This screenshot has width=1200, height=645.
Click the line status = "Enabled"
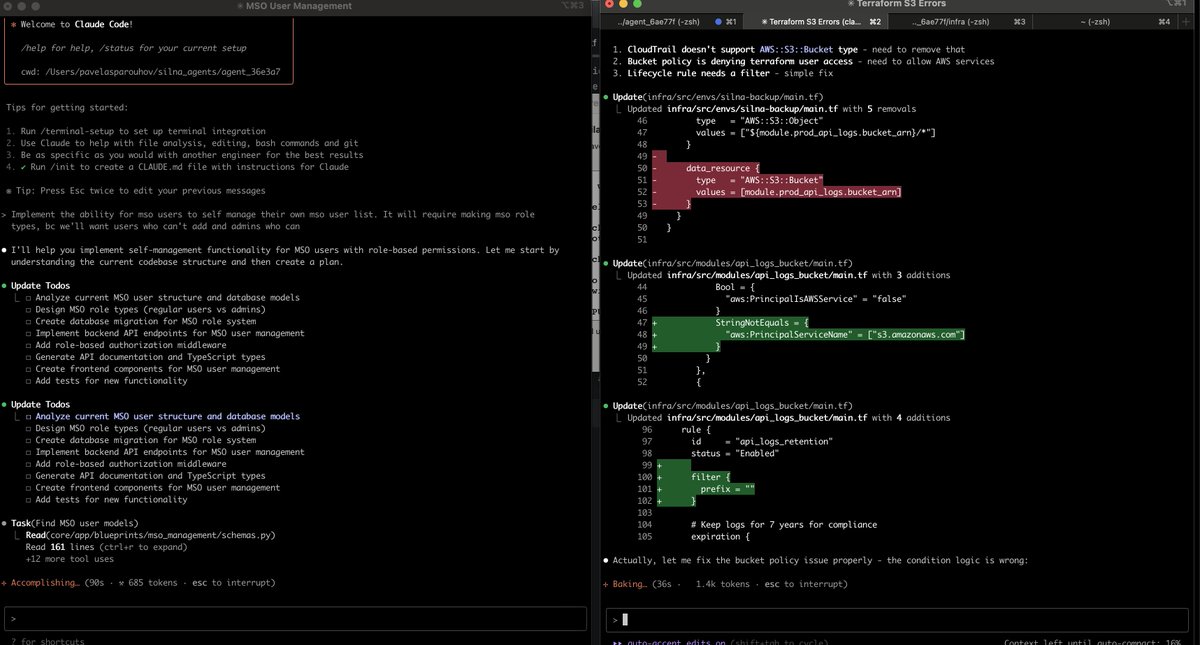734,453
